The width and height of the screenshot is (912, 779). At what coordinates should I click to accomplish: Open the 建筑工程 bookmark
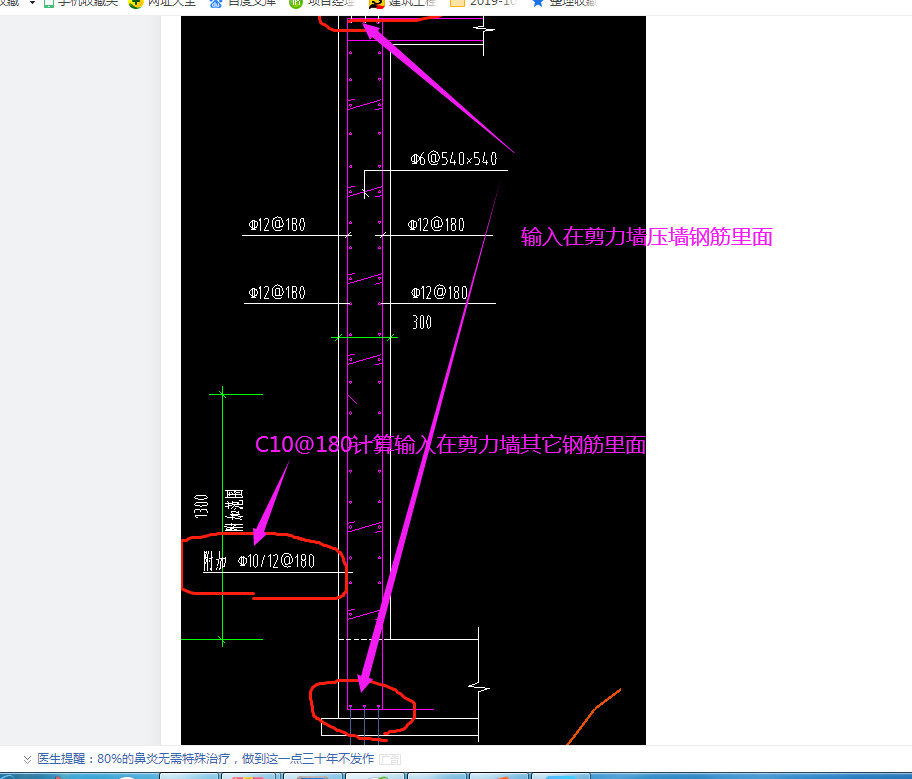(402, 3)
